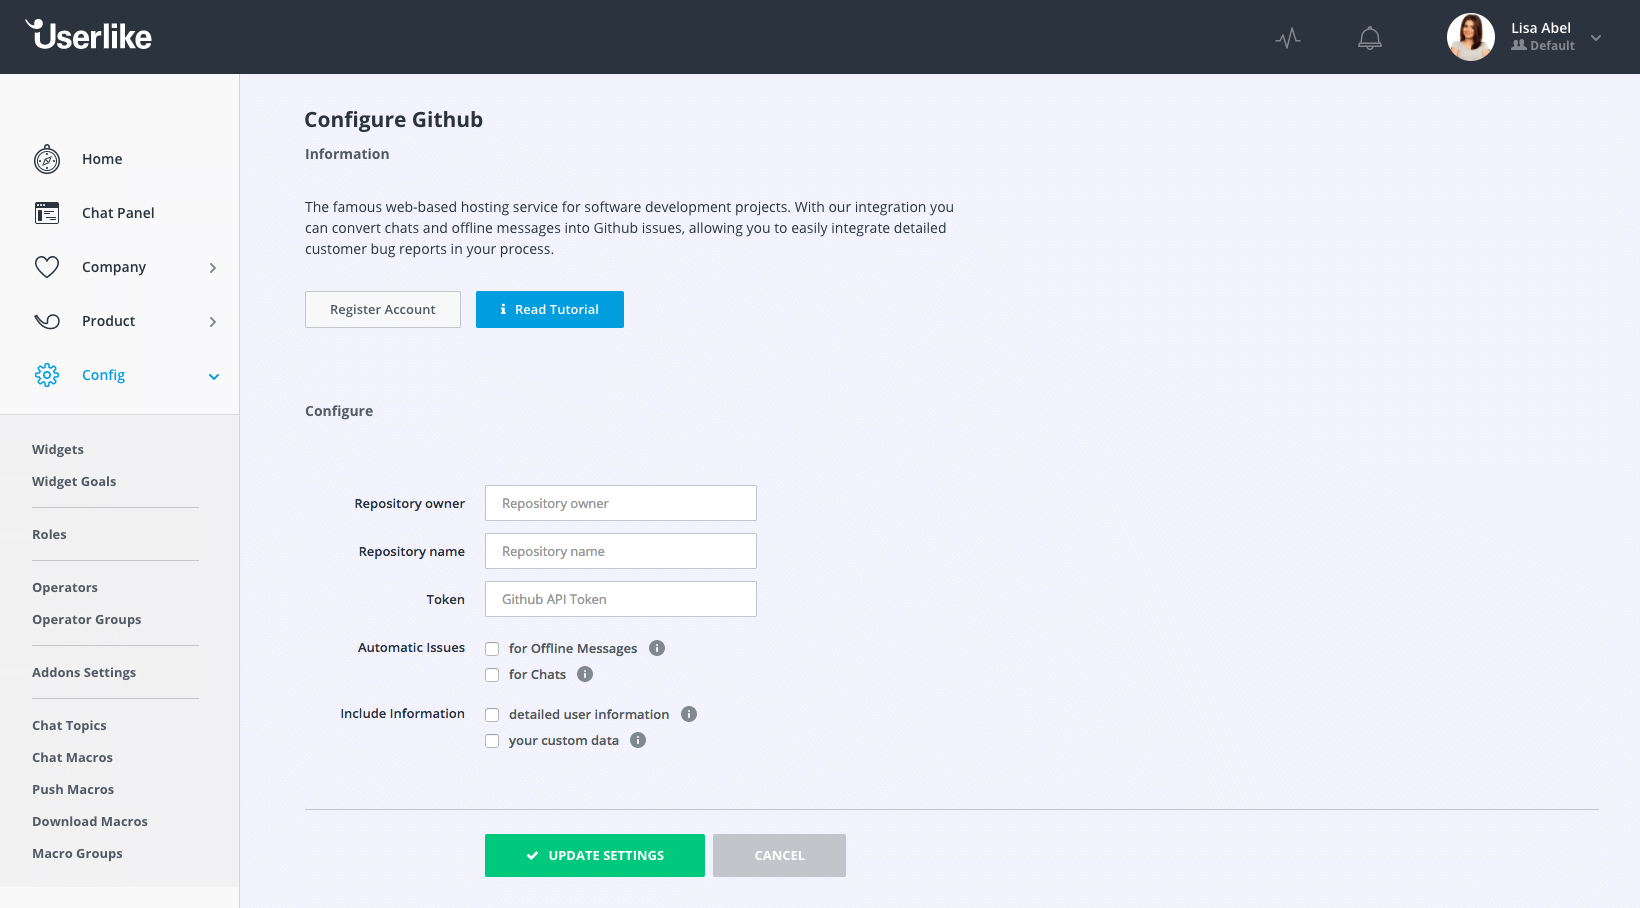Click the activity pulse icon in header
This screenshot has width=1640, height=908.
pos(1288,38)
